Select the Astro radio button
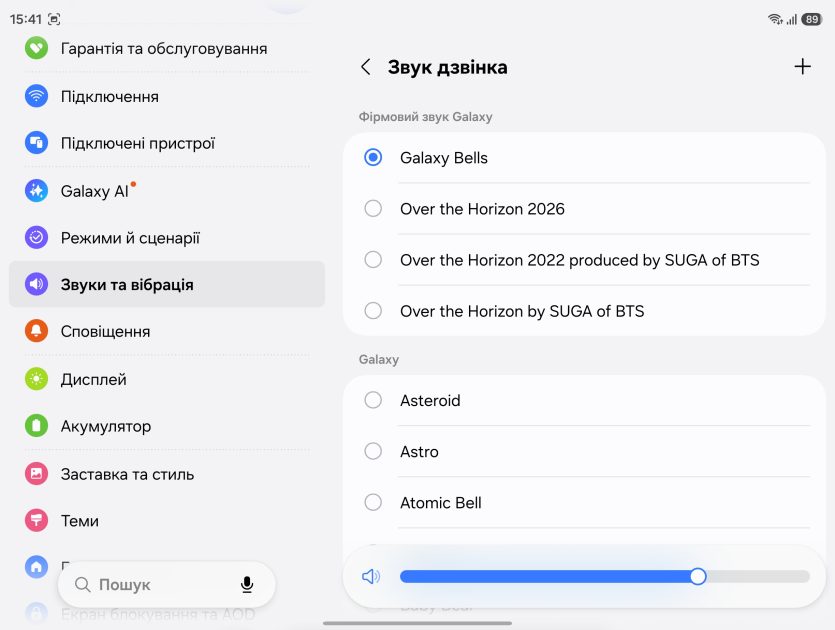The height and width of the screenshot is (630, 835). (373, 451)
